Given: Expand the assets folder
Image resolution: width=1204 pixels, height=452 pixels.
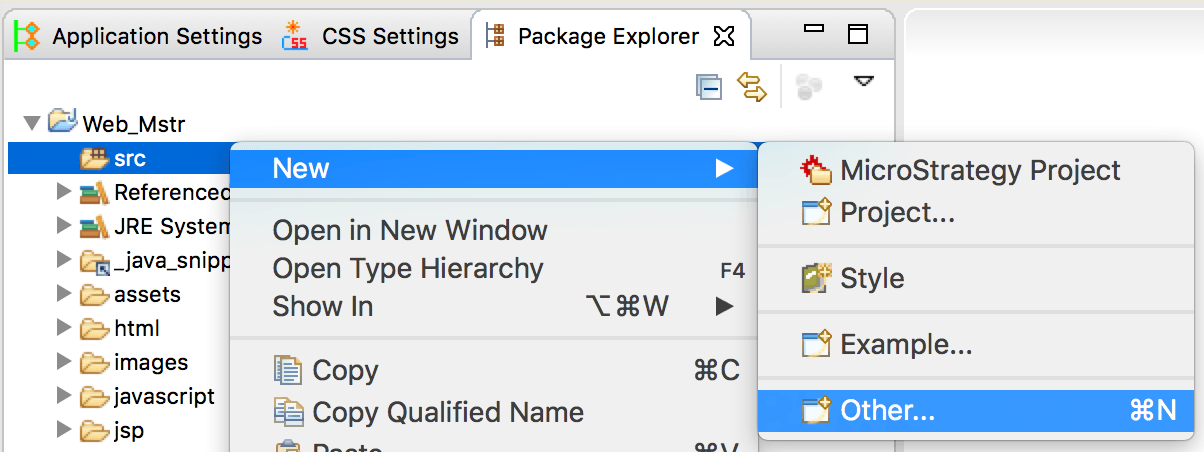Looking at the screenshot, I should 65,294.
